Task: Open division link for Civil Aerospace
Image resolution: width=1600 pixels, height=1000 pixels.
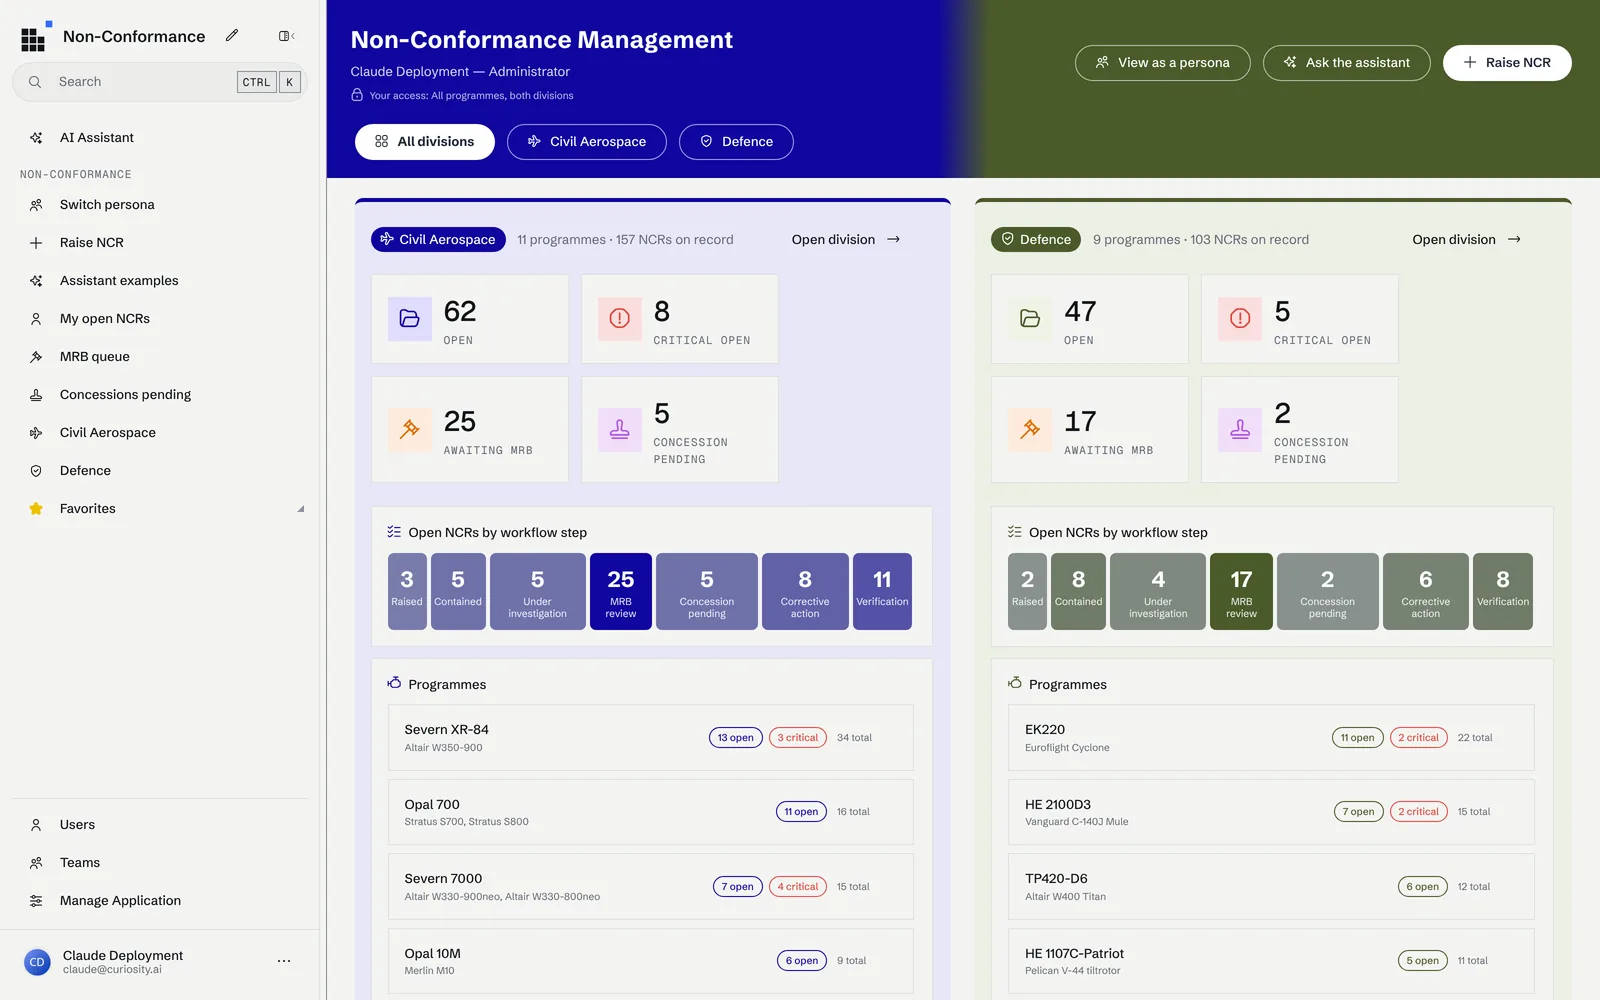Action: 846,240
